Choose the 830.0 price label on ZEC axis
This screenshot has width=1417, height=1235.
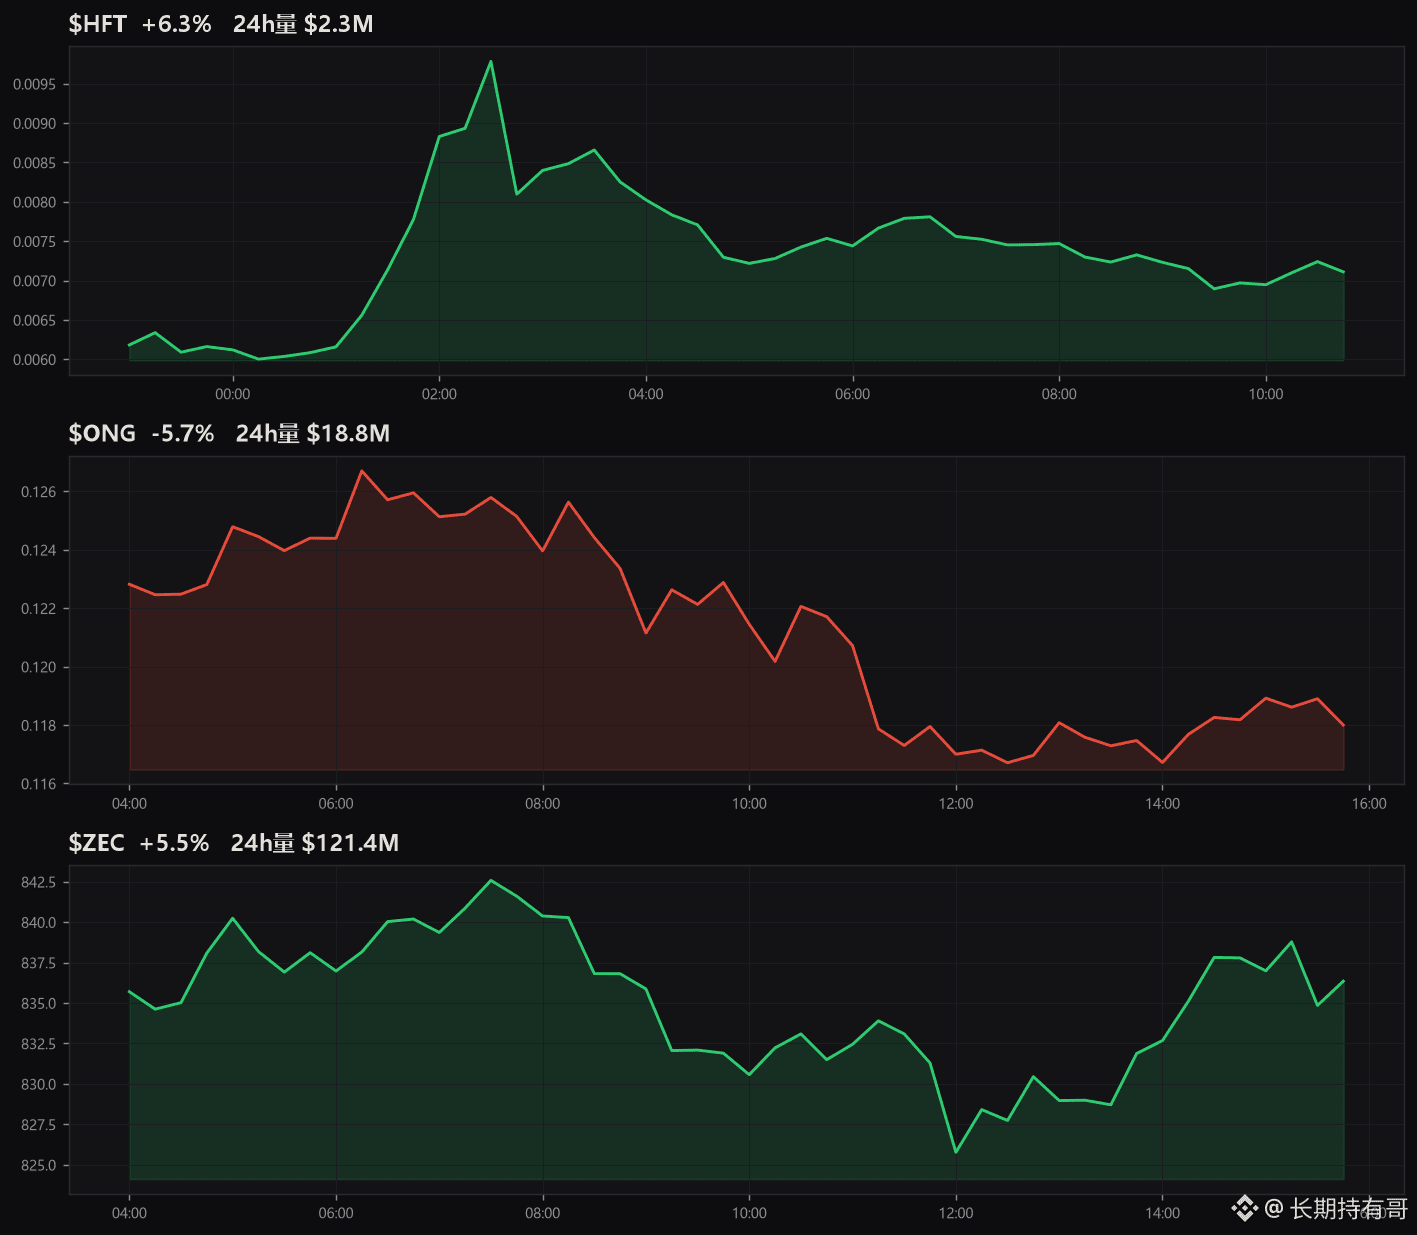point(39,1085)
